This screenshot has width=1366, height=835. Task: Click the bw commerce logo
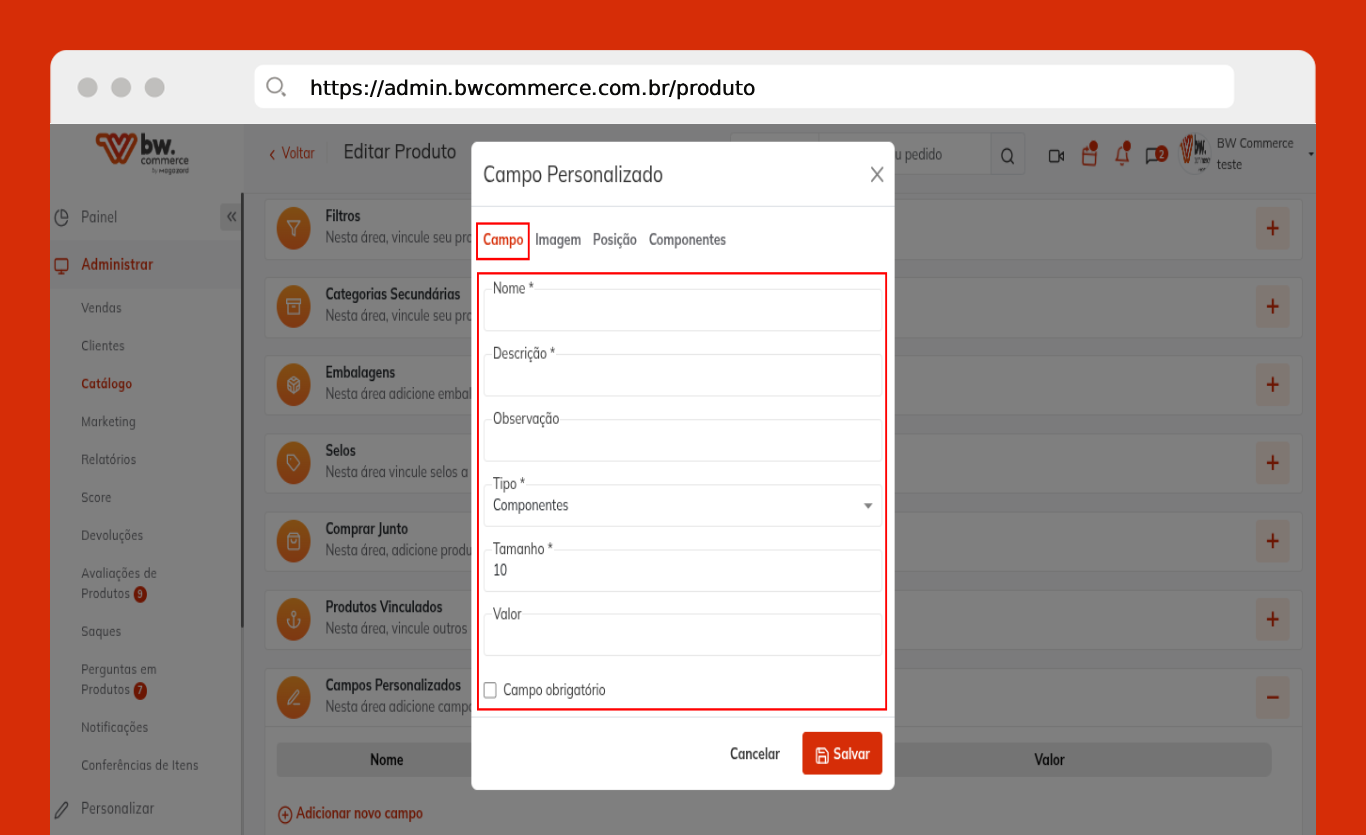click(143, 154)
